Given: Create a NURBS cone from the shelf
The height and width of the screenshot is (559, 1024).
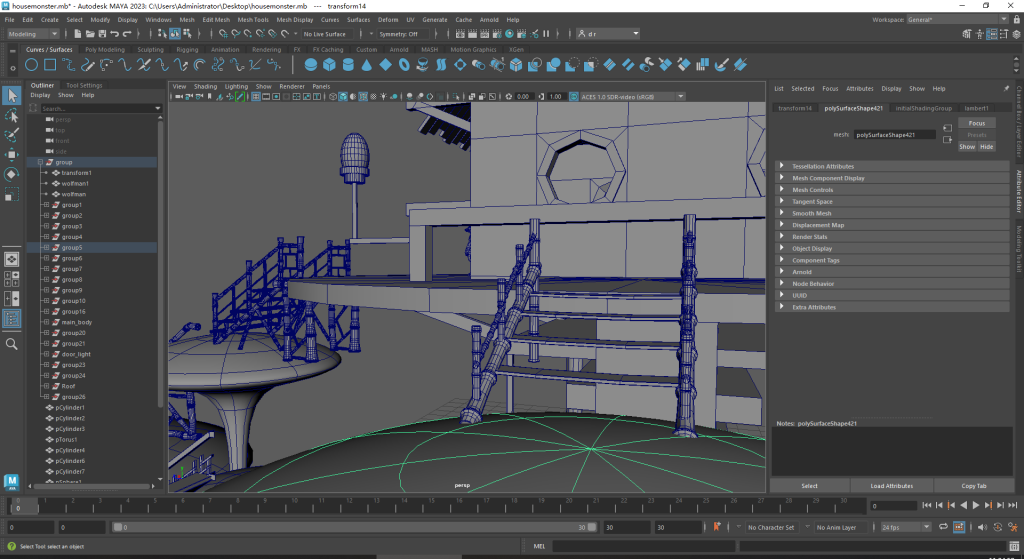Looking at the screenshot, I should pyautogui.click(x=367, y=65).
